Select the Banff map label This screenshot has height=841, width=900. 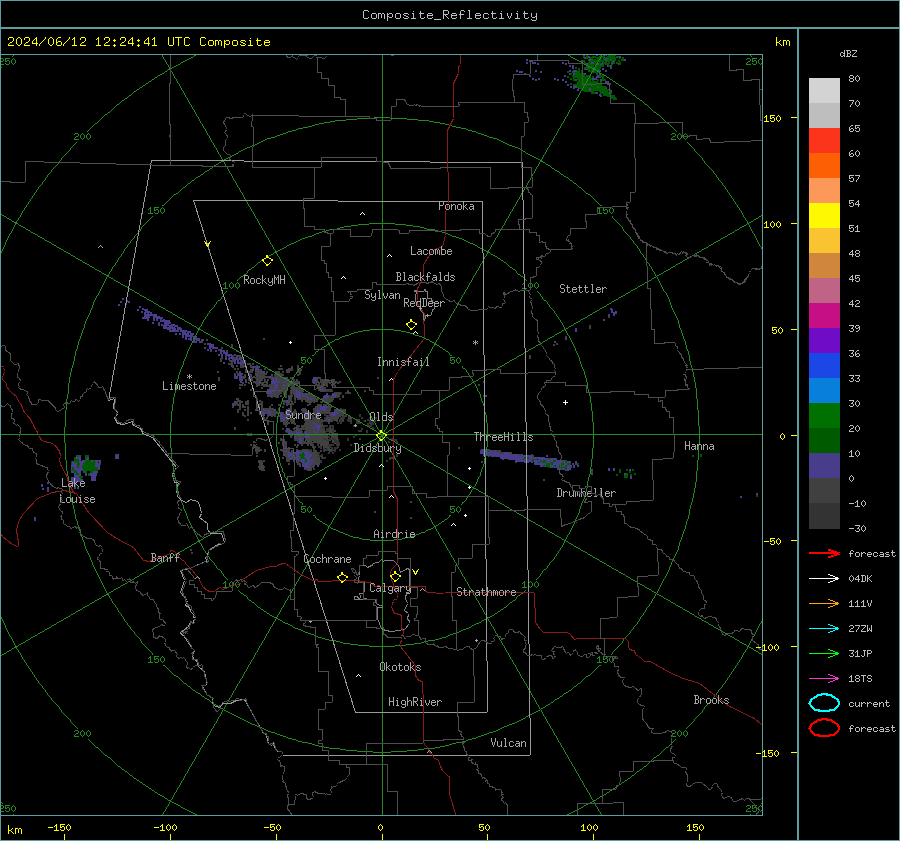tap(165, 557)
